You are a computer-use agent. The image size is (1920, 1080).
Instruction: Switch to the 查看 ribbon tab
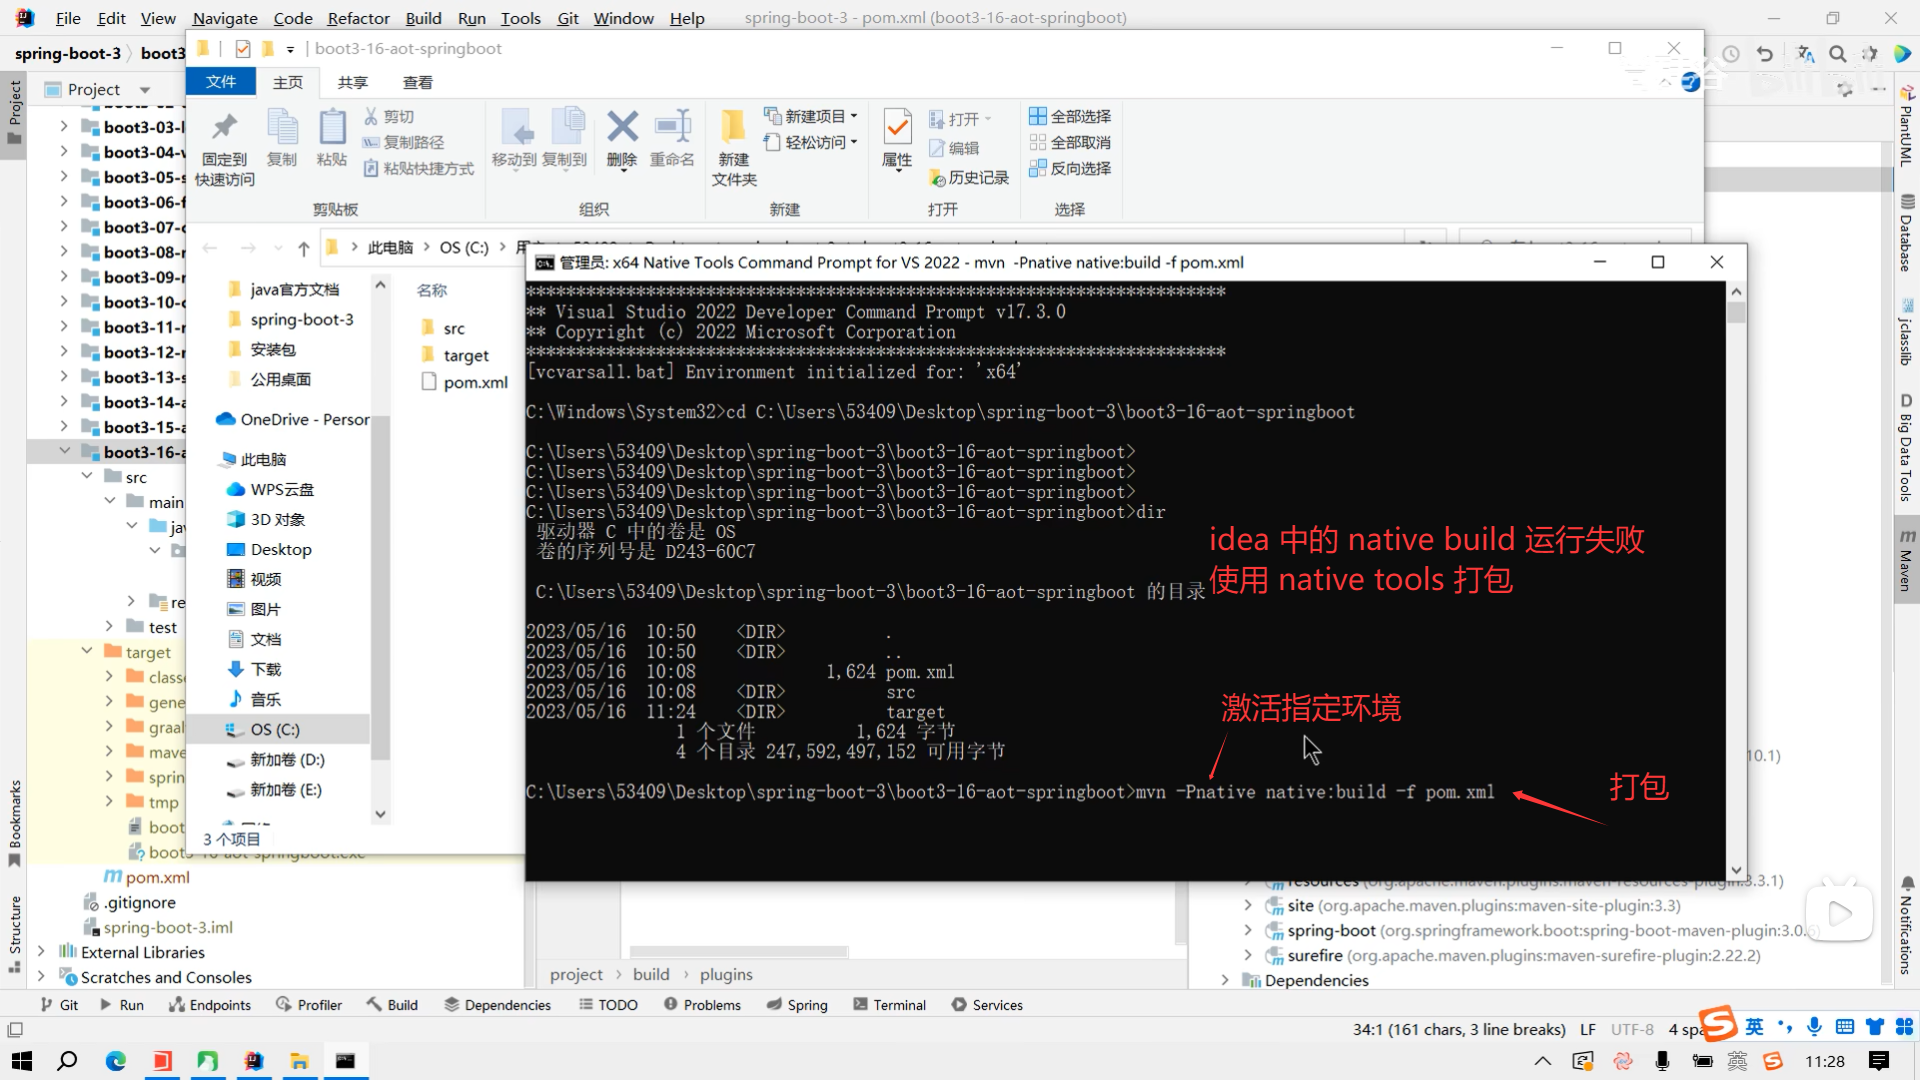pyautogui.click(x=417, y=83)
